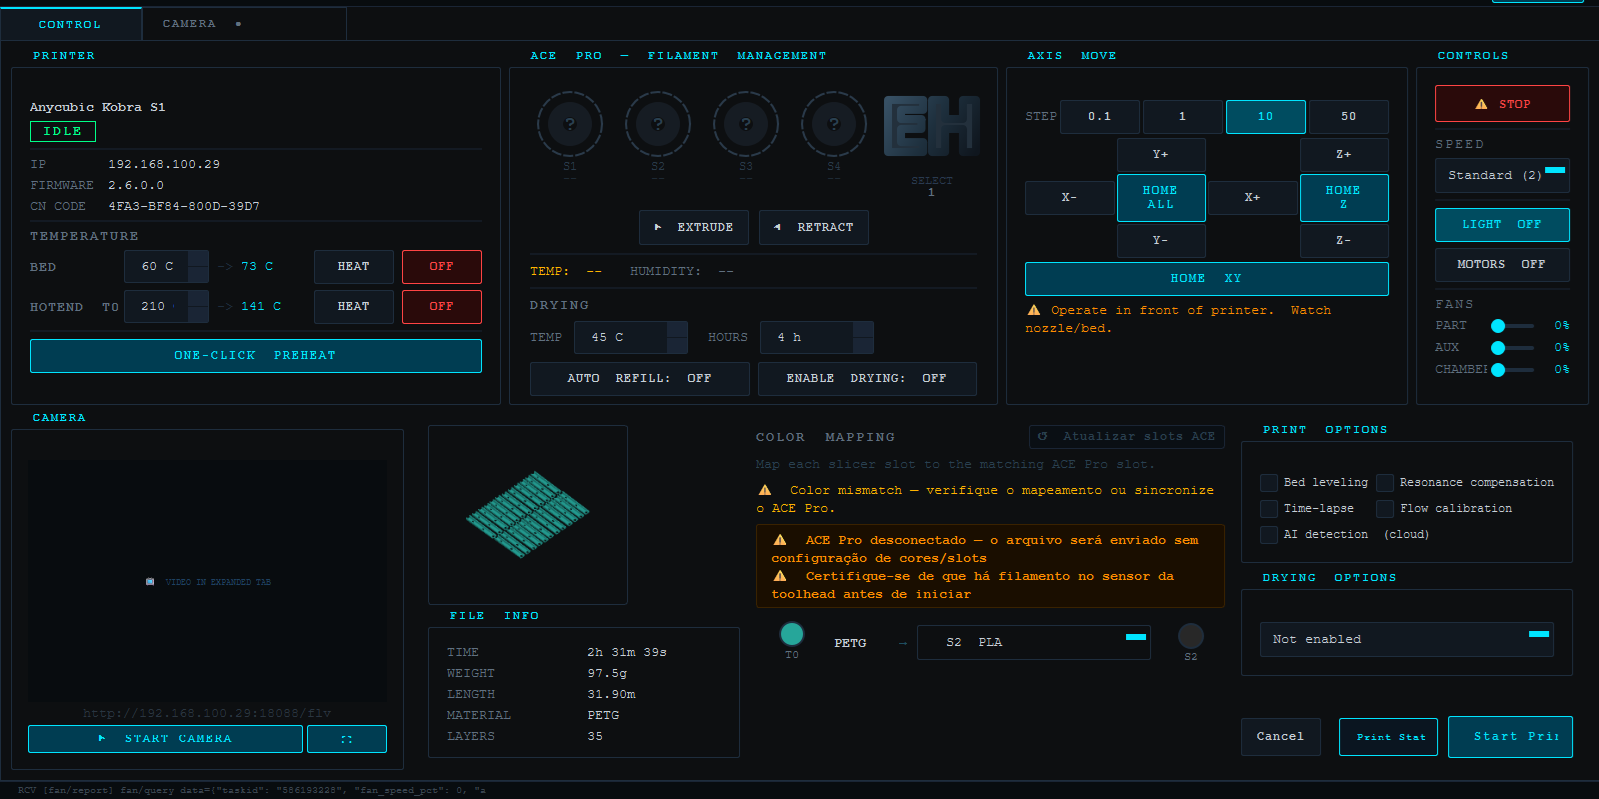Refresh ACE slots with Atualizar button
This screenshot has height=799, width=1599.
[1127, 437]
